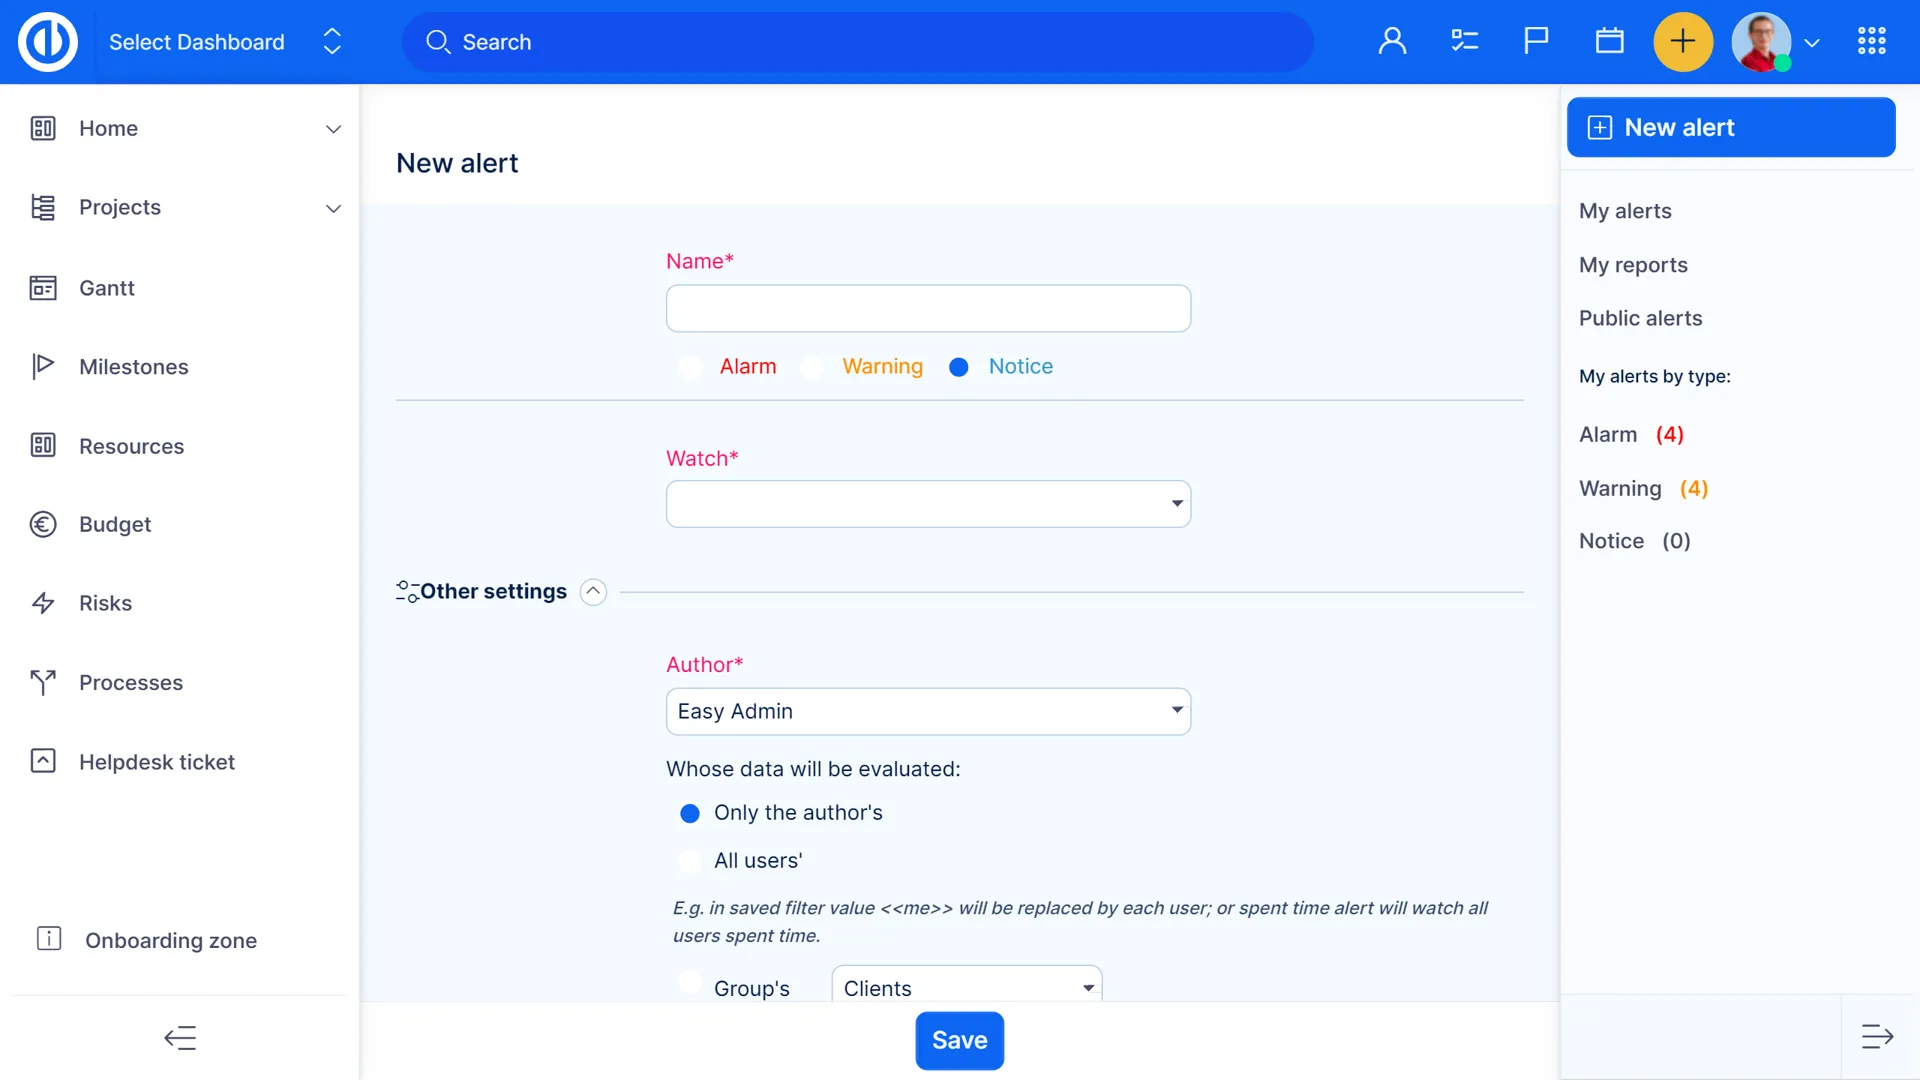Collapse the left sidebar with arrow icon

180,1038
